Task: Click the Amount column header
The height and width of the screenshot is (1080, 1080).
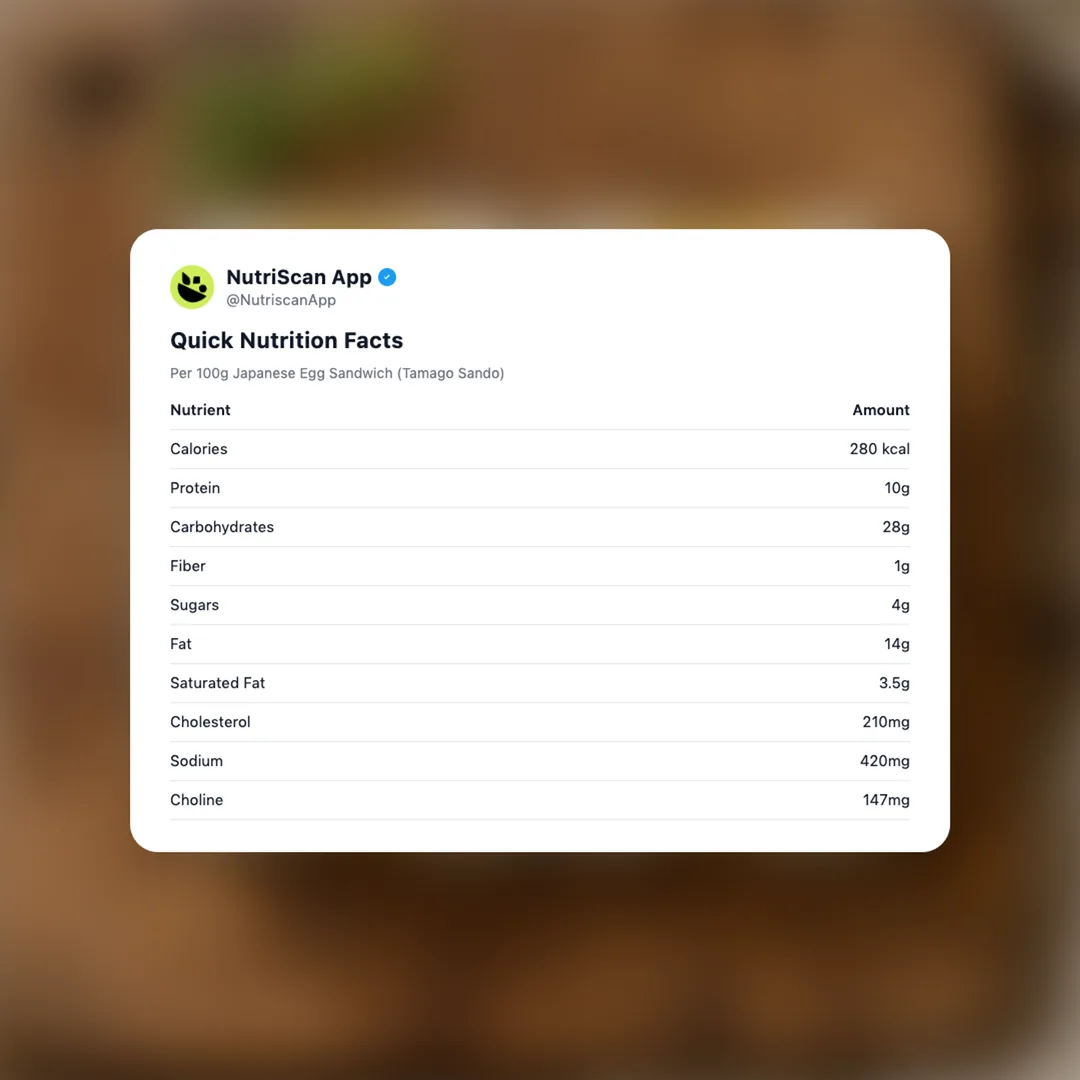Action: point(880,410)
